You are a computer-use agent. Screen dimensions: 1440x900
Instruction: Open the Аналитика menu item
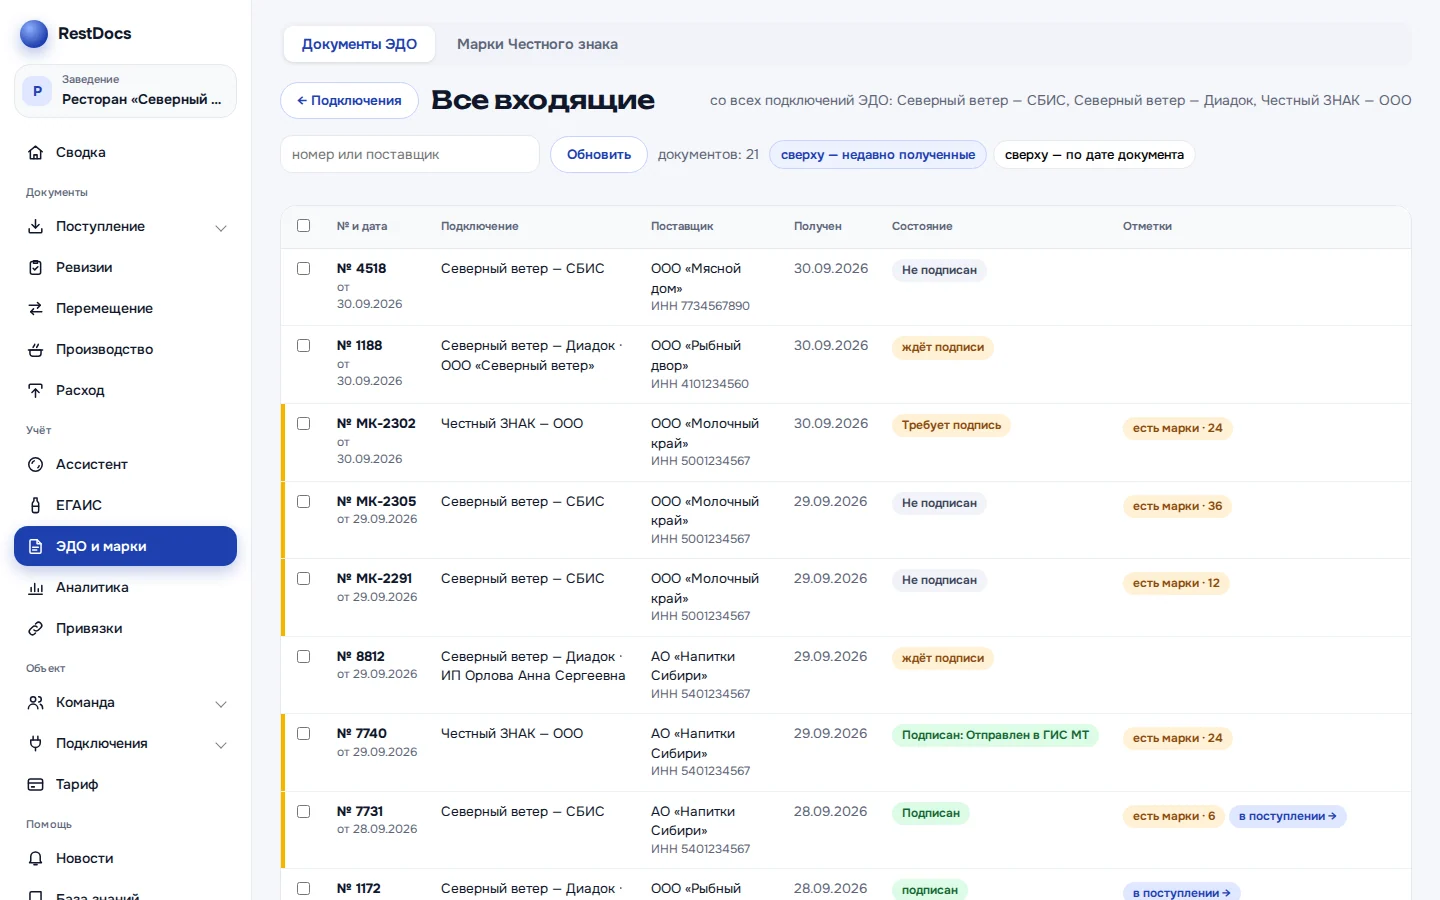(x=125, y=588)
